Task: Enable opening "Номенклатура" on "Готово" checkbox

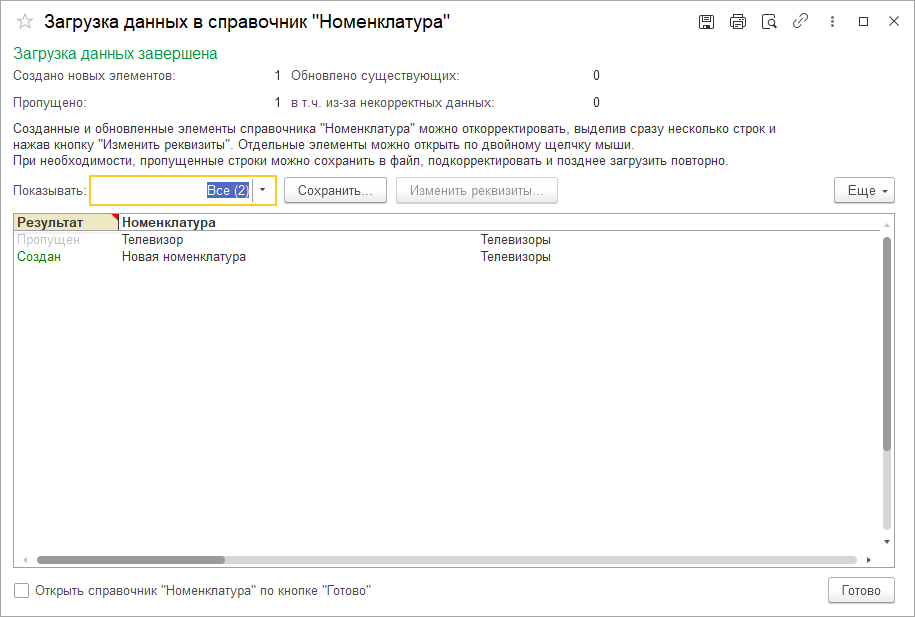Action: 22,591
